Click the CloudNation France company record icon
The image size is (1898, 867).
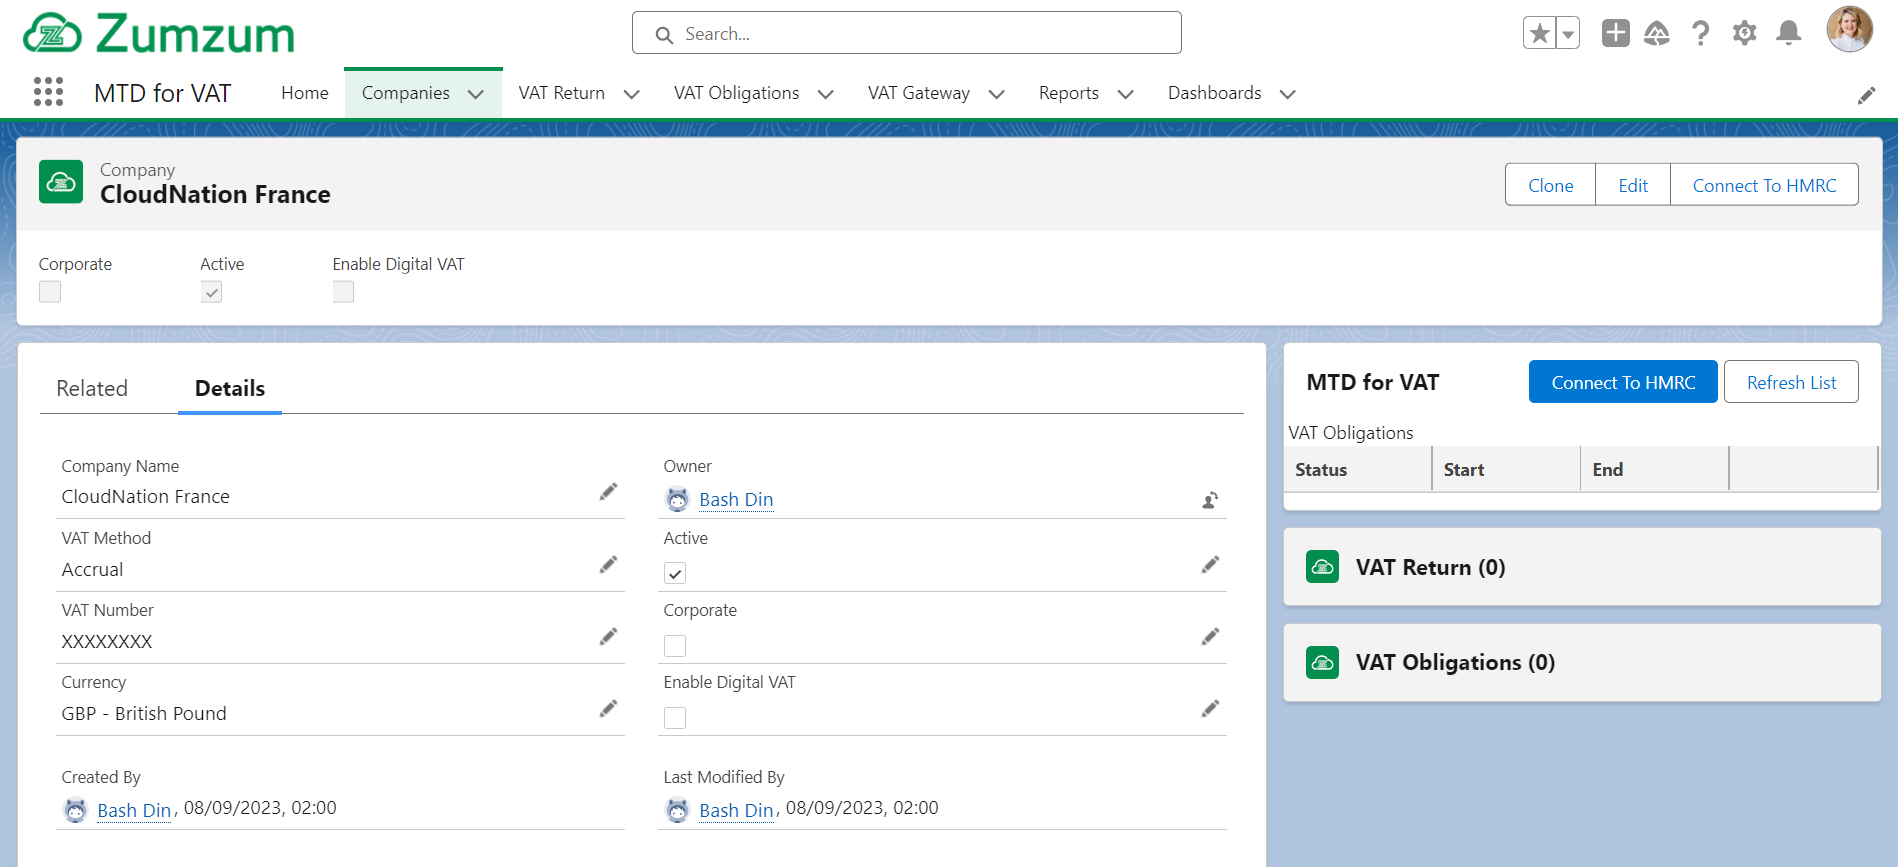pyautogui.click(x=61, y=182)
